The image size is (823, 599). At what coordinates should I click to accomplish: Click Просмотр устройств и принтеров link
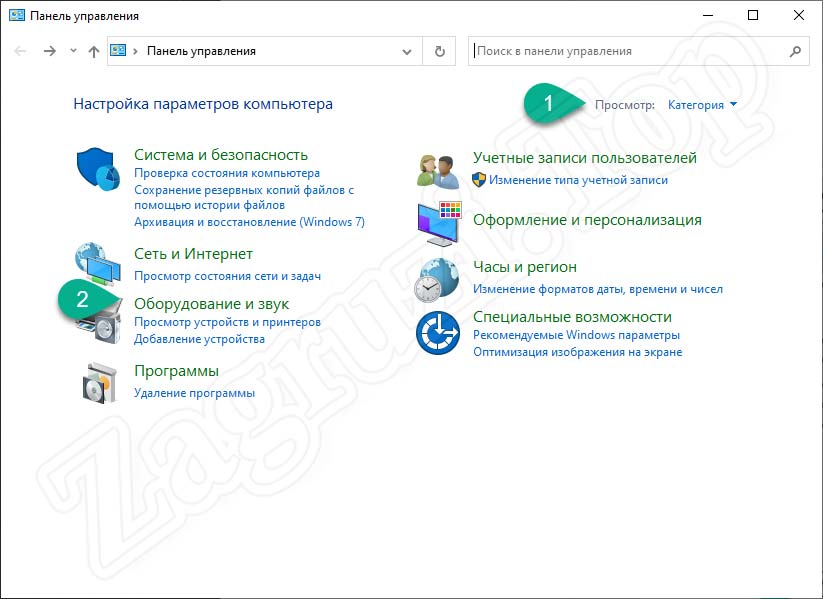pos(227,322)
